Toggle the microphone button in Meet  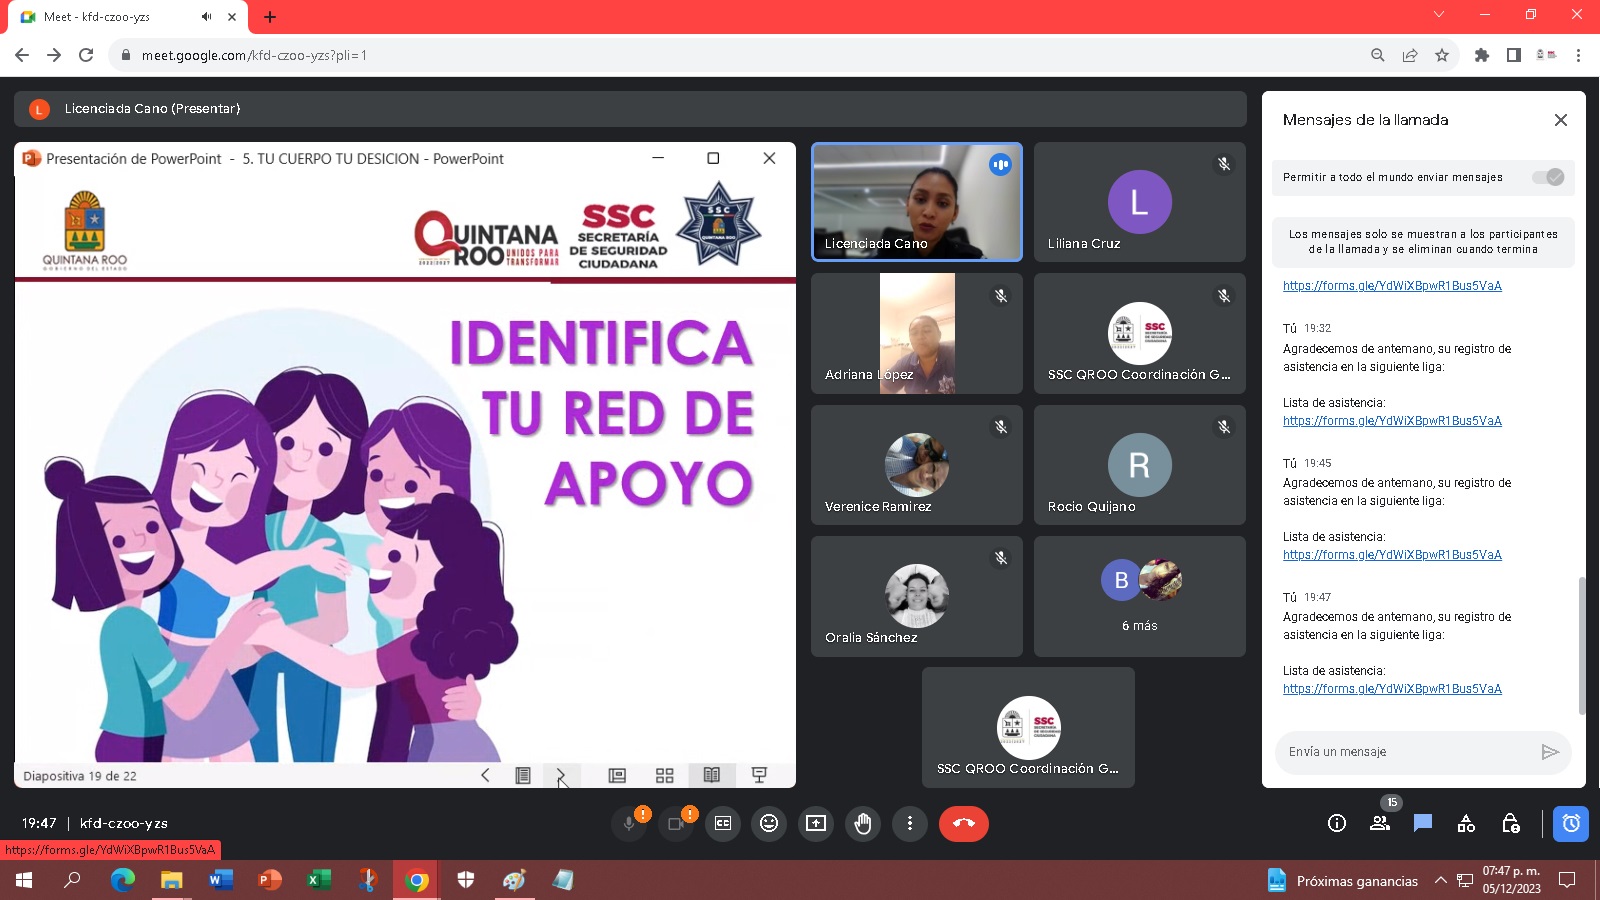point(629,823)
